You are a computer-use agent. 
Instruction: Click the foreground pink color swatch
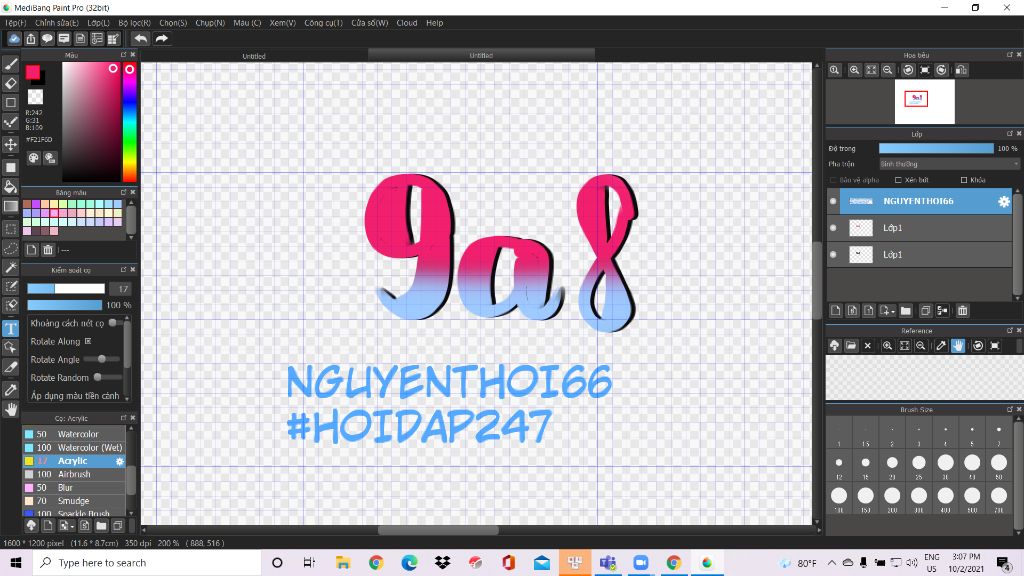(x=33, y=72)
